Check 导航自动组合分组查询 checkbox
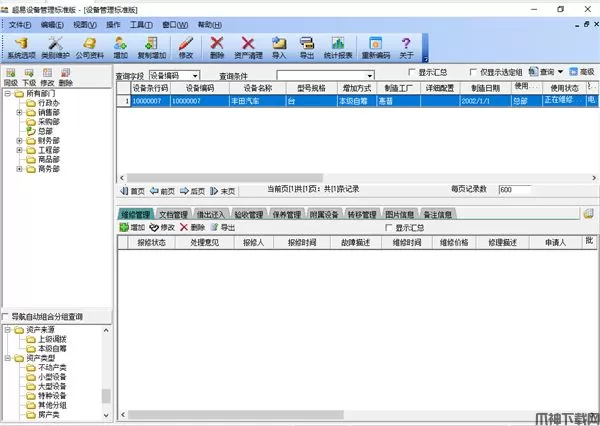 click(7, 317)
